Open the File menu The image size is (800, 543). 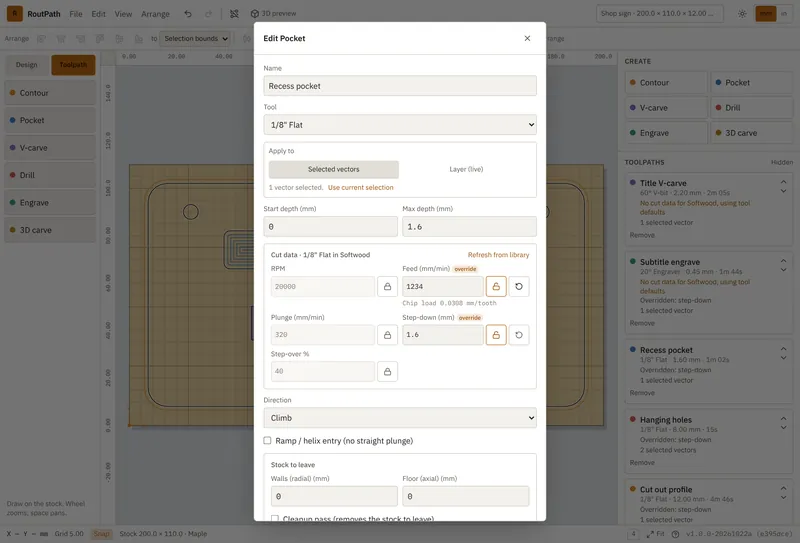76,14
